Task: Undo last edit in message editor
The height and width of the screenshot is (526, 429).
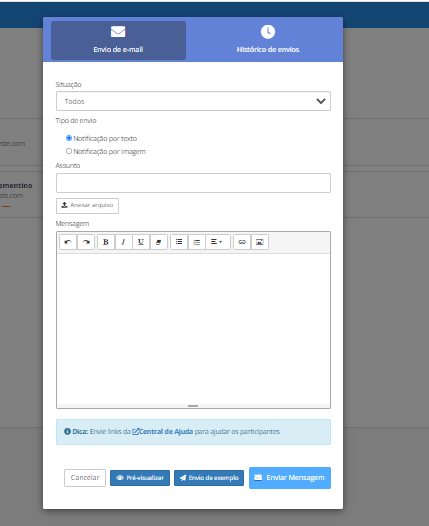Action: click(x=68, y=242)
